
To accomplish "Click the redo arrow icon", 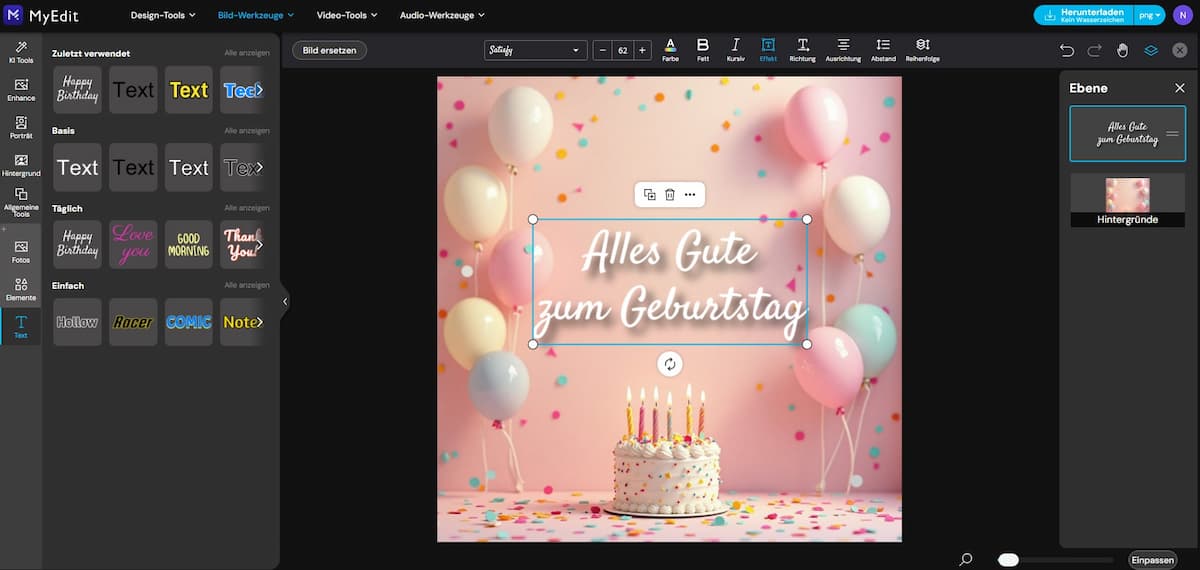I will pos(1095,50).
